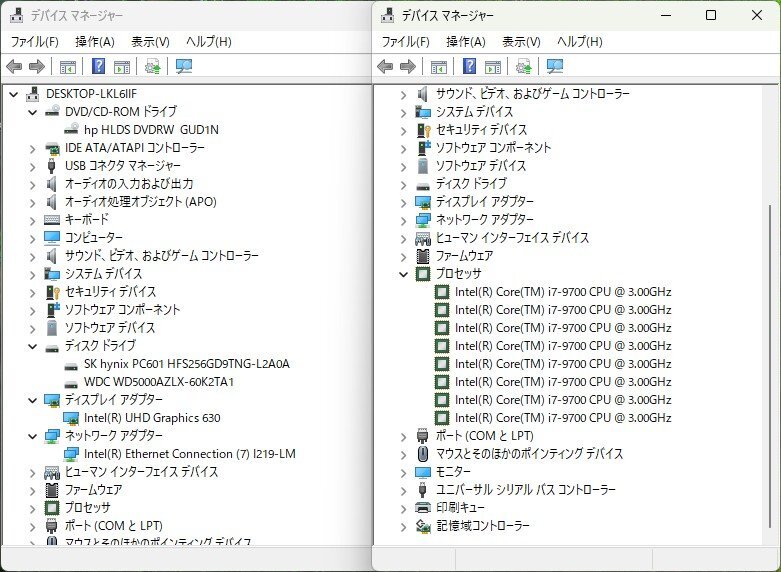The width and height of the screenshot is (781, 572).
Task: Expand ディスク ドライブ node in right window
Action: click(404, 184)
